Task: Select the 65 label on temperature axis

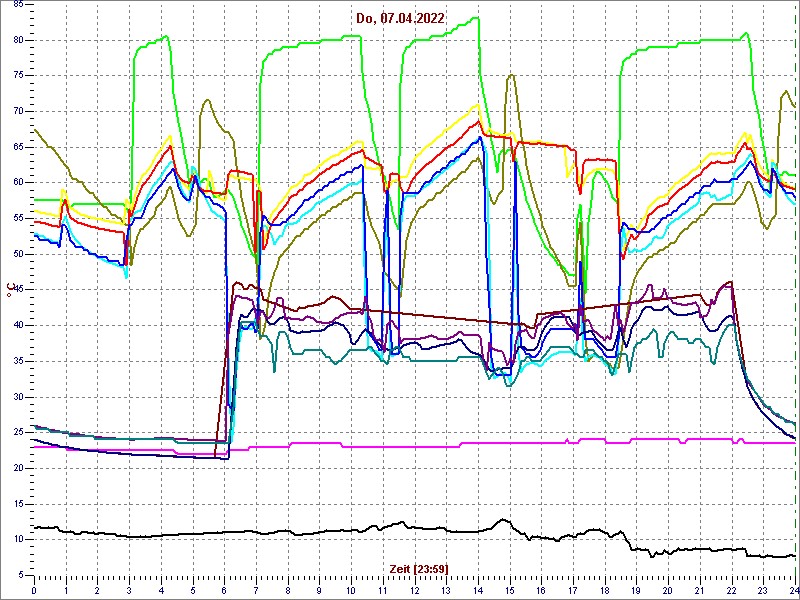Action: point(19,147)
